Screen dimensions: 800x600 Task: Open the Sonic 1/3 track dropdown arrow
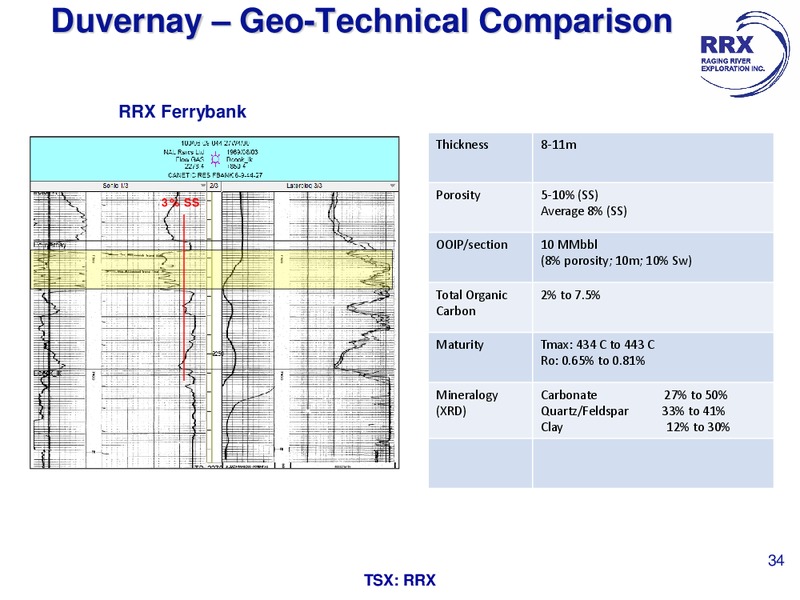(x=203, y=186)
